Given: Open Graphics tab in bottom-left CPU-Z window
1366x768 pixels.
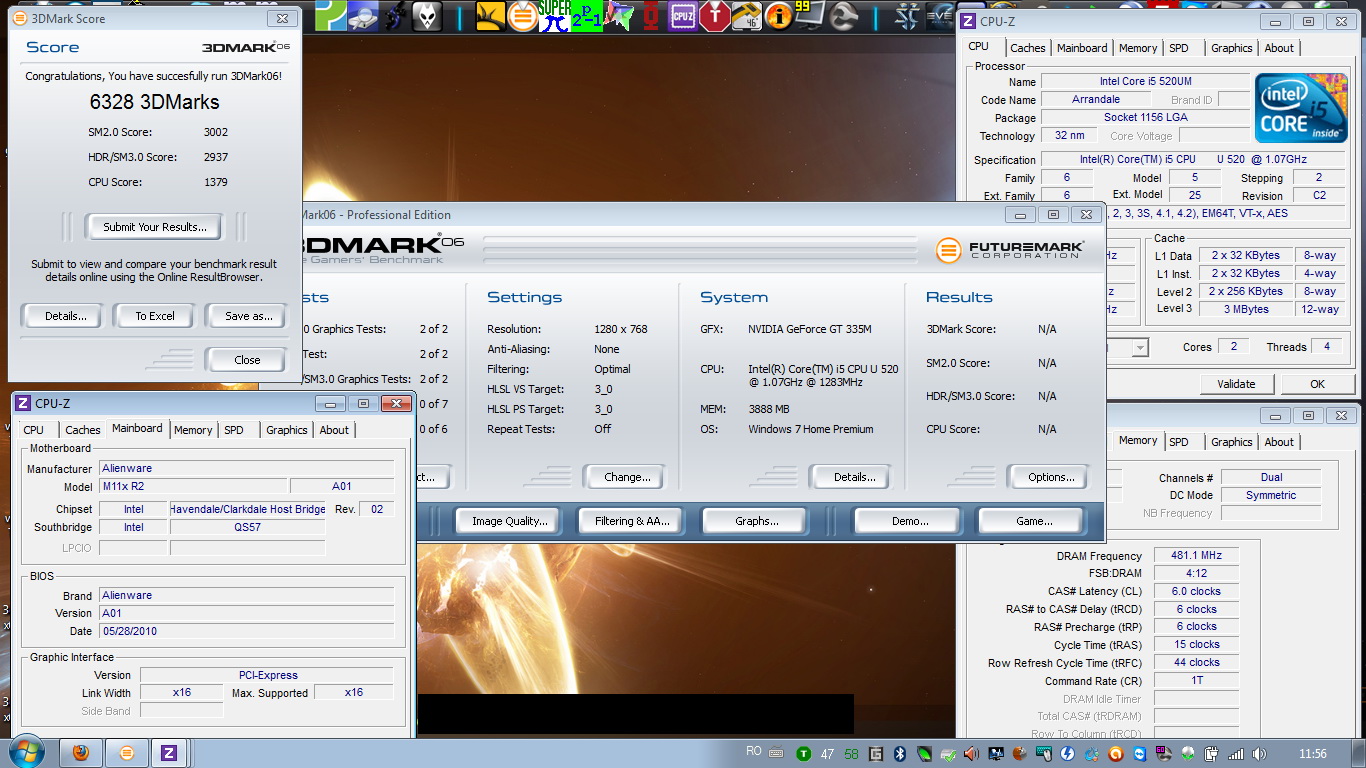Looking at the screenshot, I should 287,430.
